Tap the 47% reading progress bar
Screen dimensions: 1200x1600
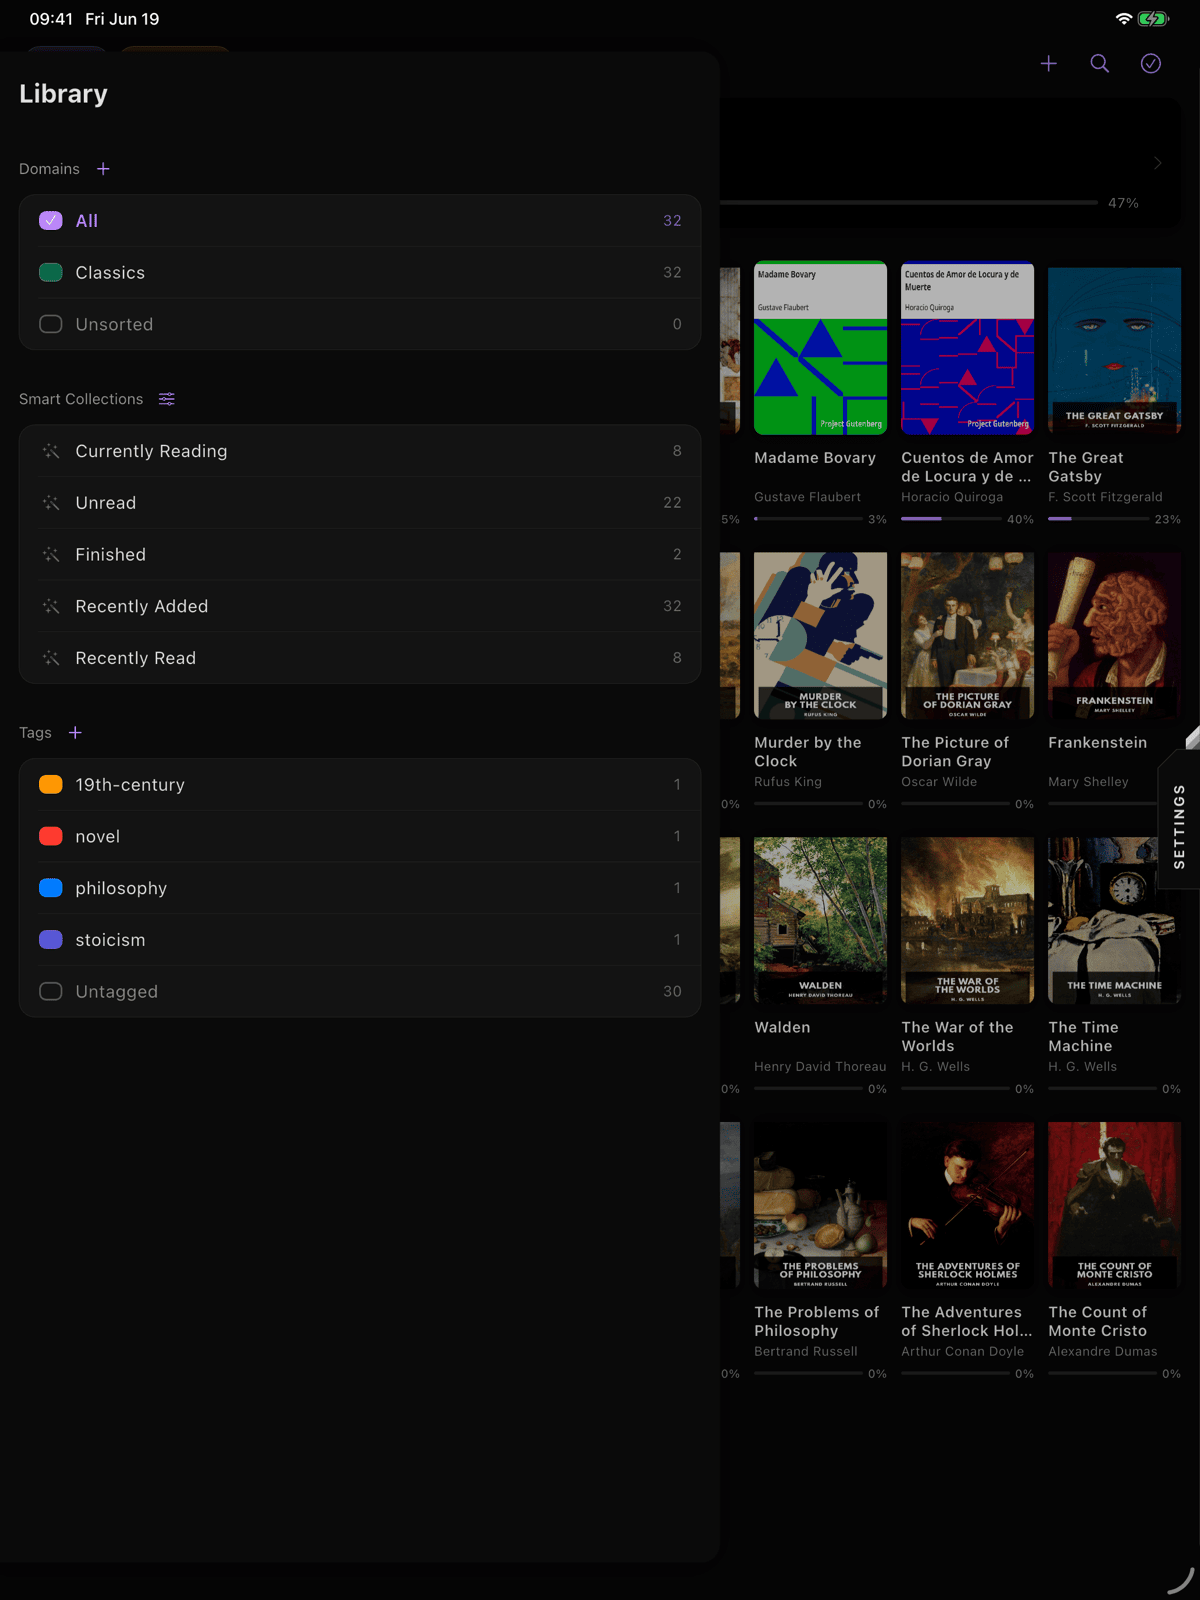point(908,203)
